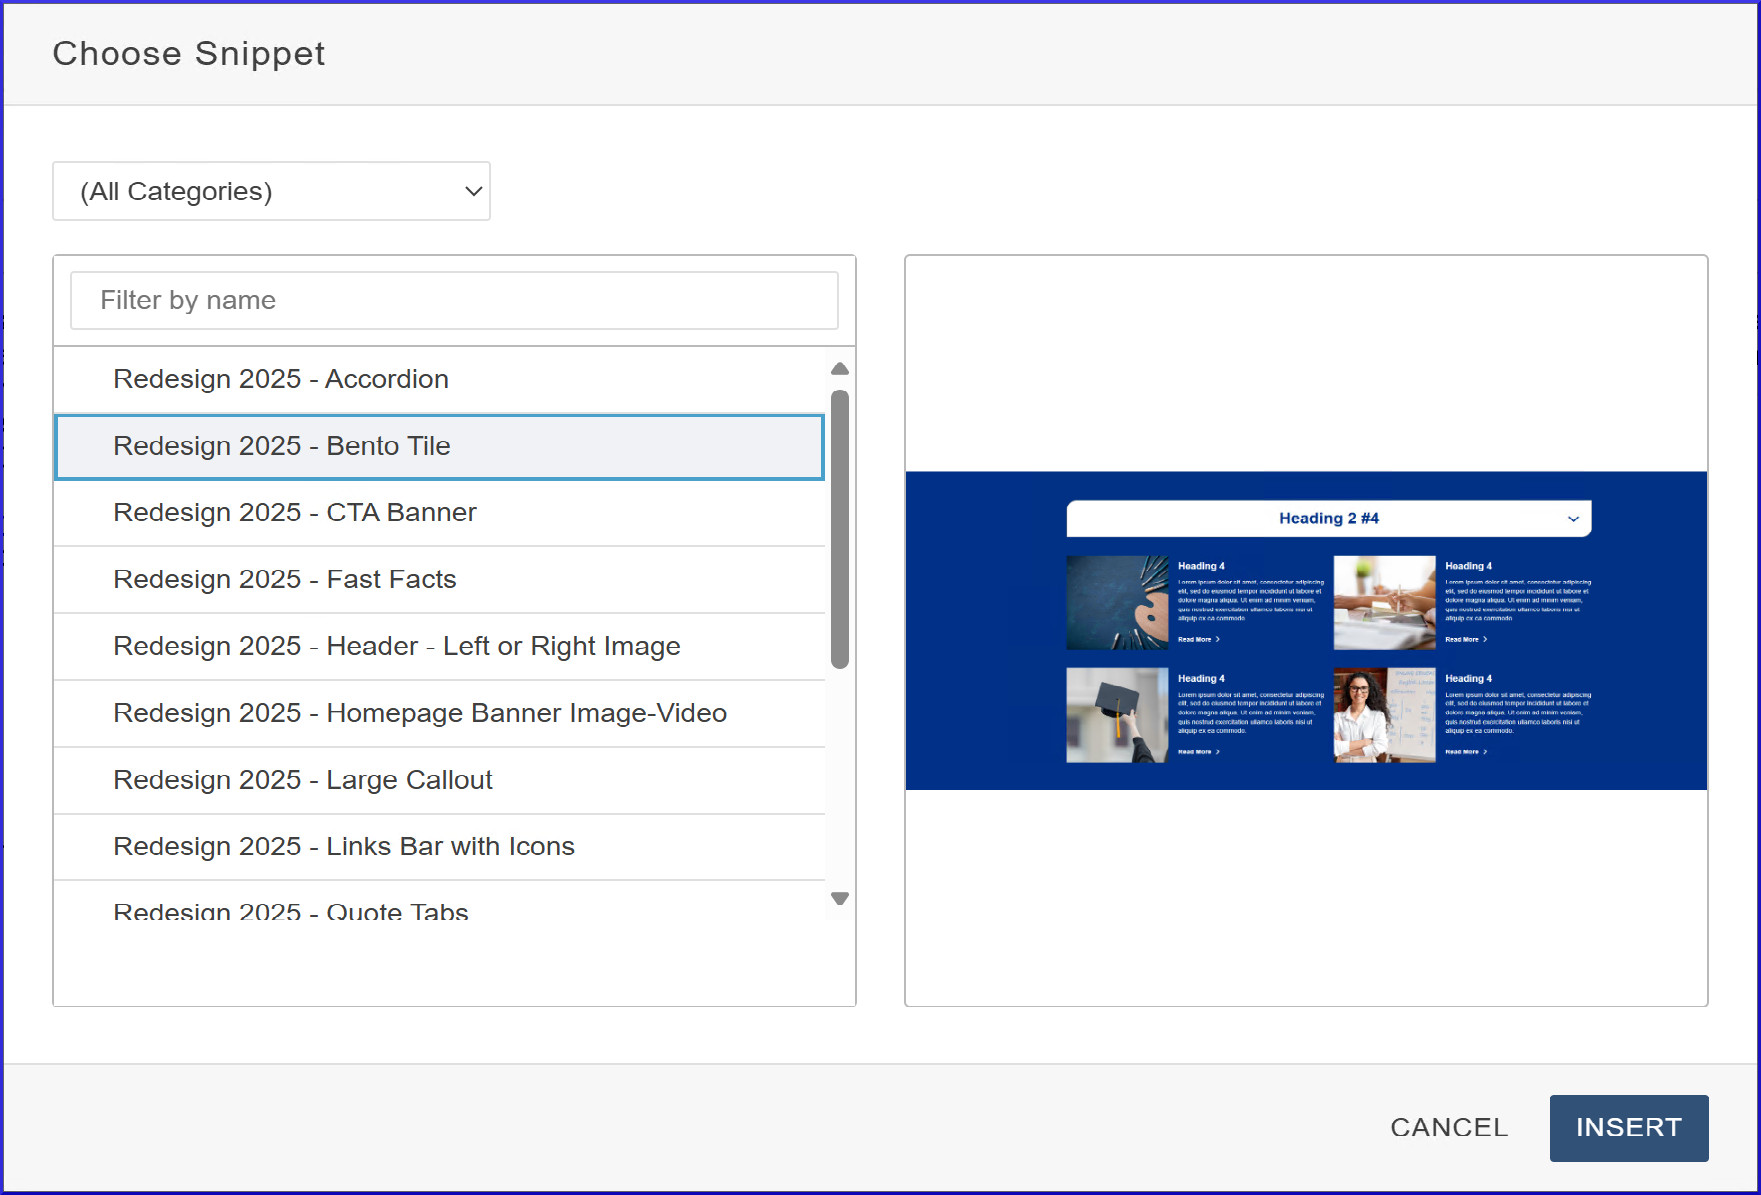The width and height of the screenshot is (1761, 1195).
Task: Click the Bento Tile preview thumbnail
Action: coord(1305,629)
